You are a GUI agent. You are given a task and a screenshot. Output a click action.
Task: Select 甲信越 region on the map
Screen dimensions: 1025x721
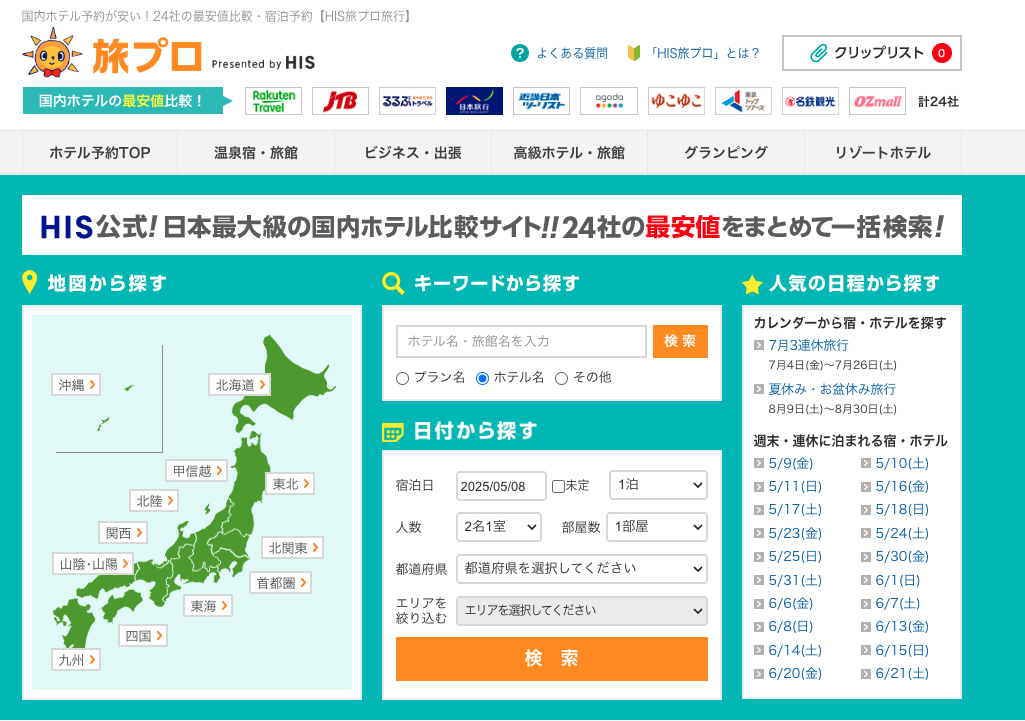[197, 471]
